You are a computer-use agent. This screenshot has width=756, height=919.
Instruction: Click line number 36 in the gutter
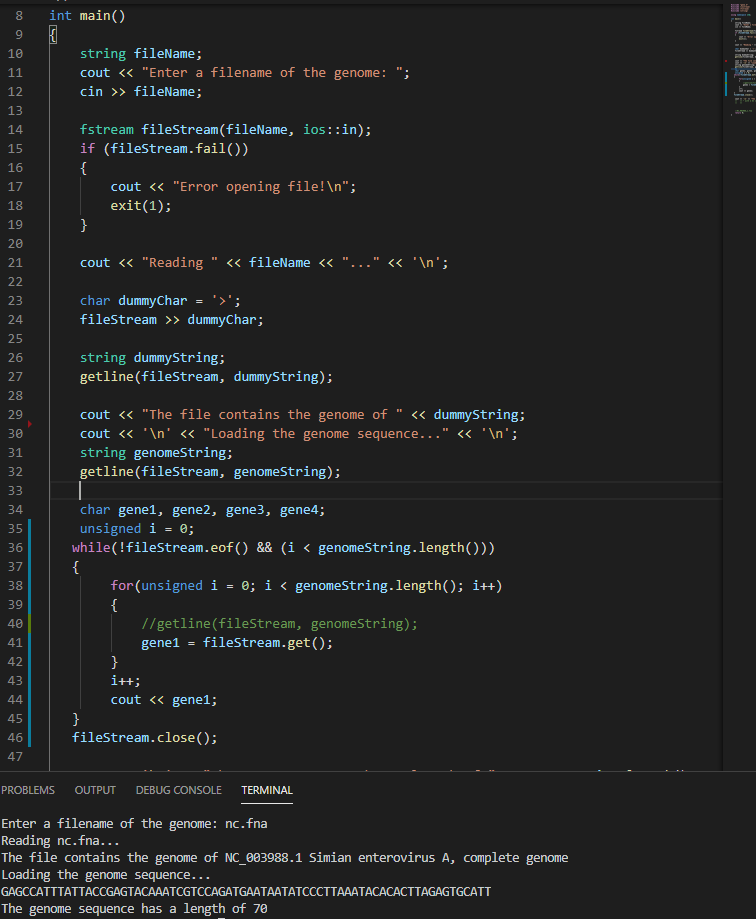point(15,547)
